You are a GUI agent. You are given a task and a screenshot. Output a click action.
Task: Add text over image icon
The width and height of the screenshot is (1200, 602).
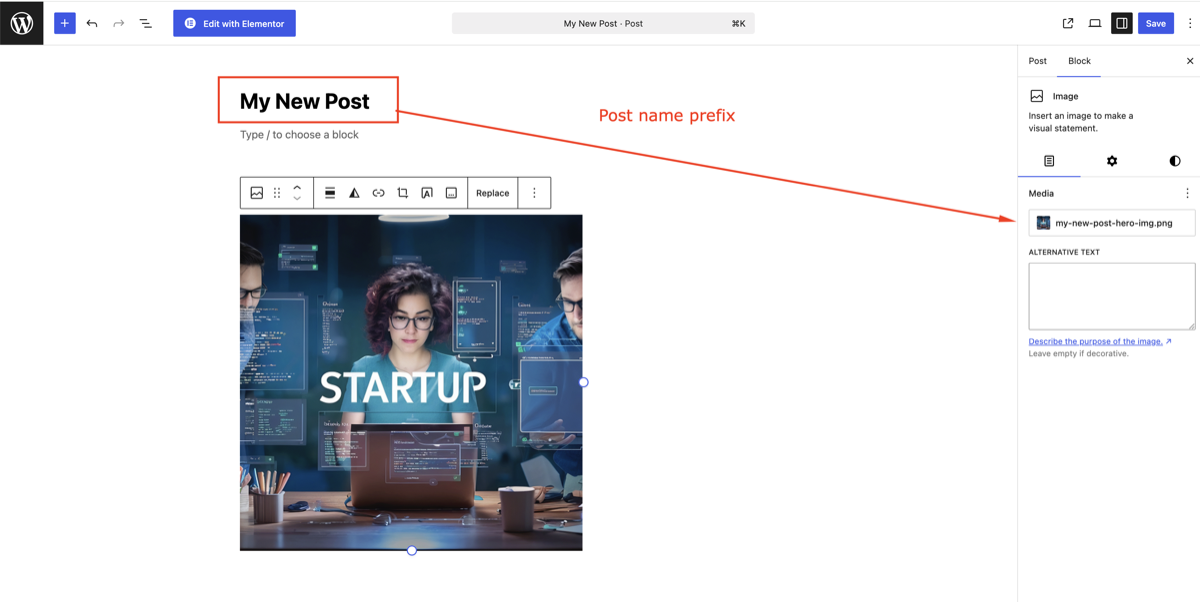click(427, 193)
